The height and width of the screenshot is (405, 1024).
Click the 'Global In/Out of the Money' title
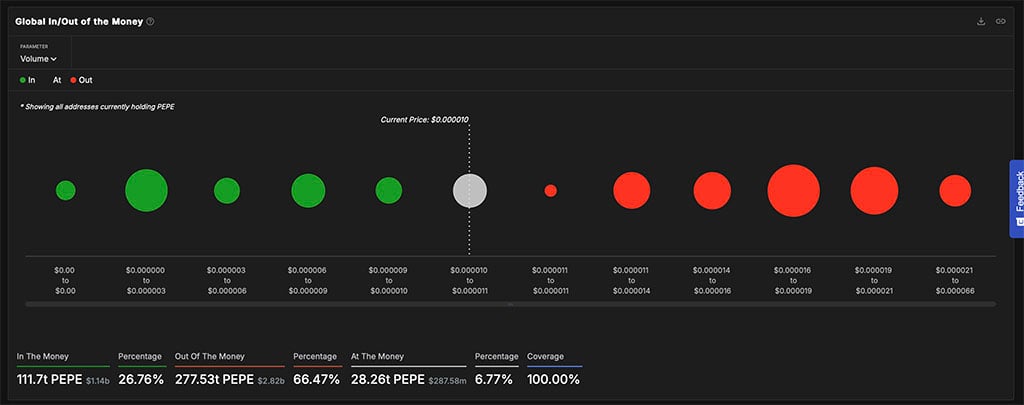pos(78,21)
